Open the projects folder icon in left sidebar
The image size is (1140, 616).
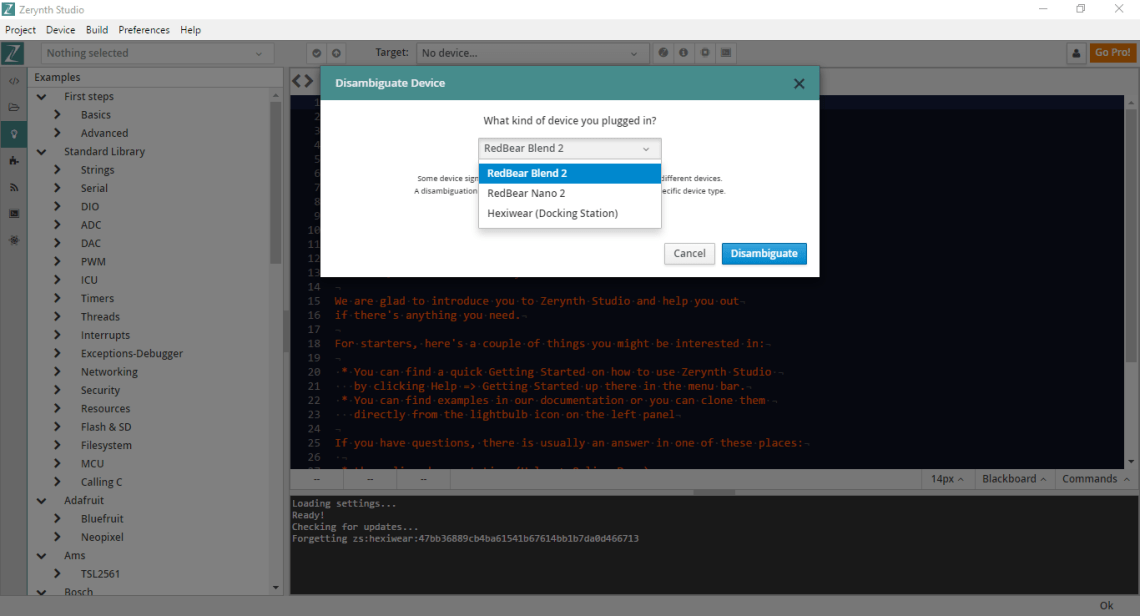click(14, 107)
